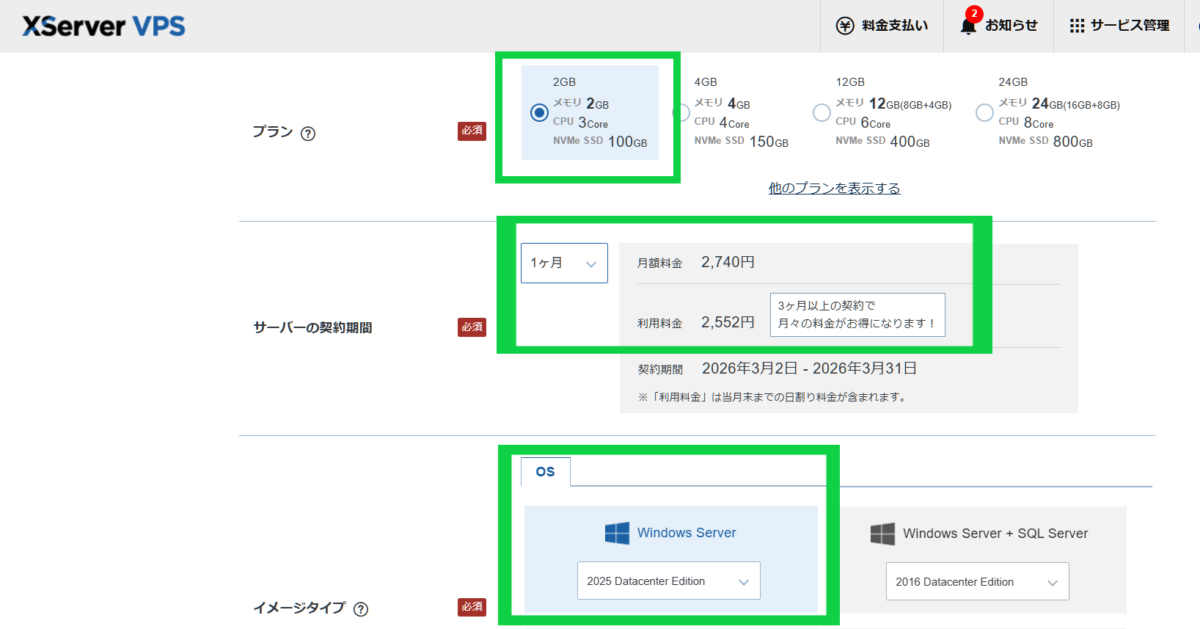Select the 4GB plan radio button
This screenshot has height=629, width=1200.
click(x=681, y=113)
